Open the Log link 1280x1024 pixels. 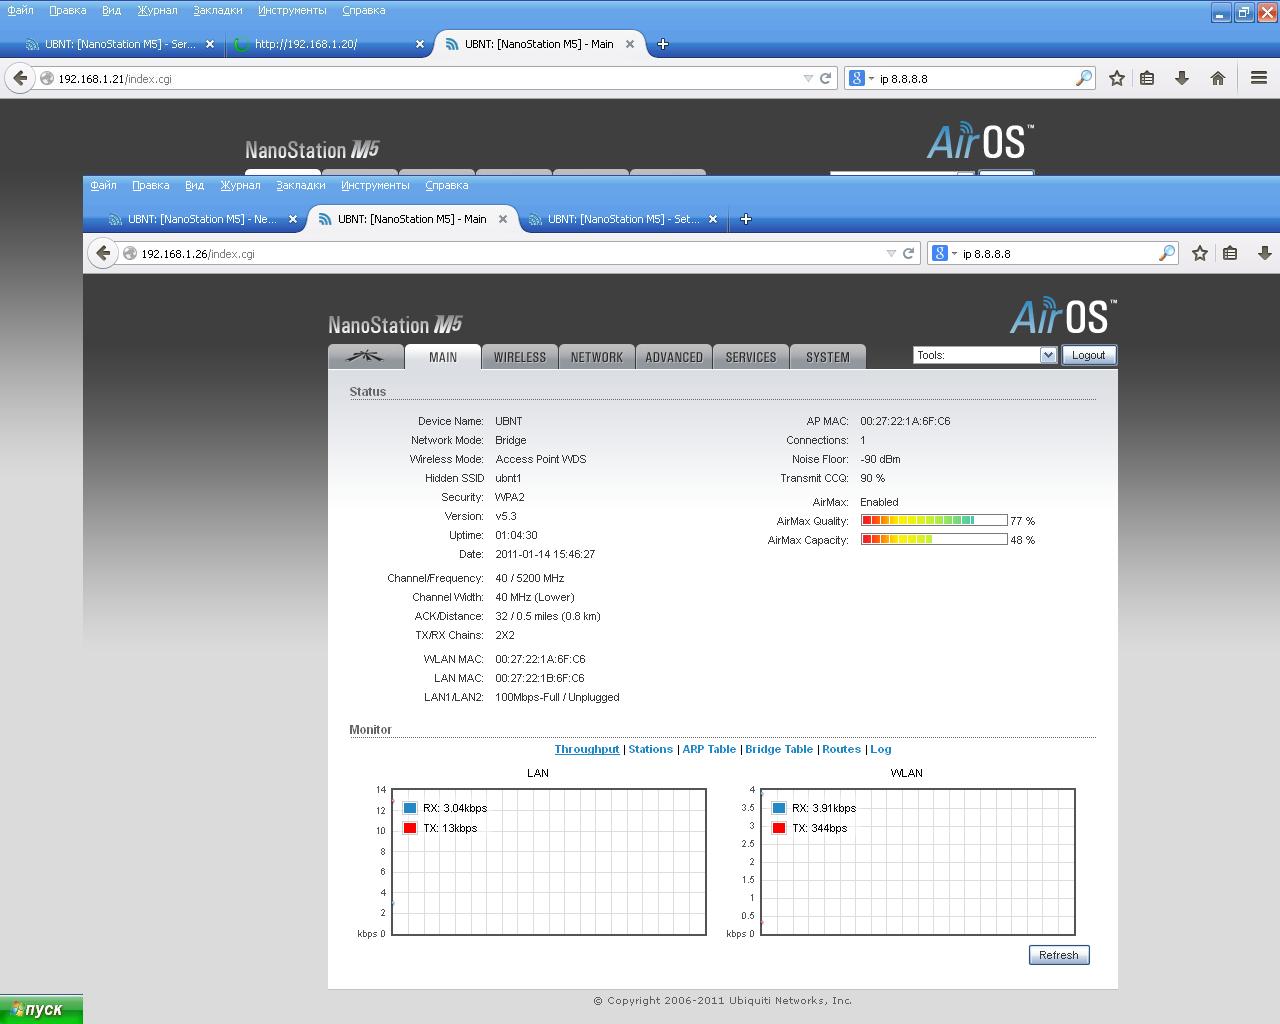[881, 749]
